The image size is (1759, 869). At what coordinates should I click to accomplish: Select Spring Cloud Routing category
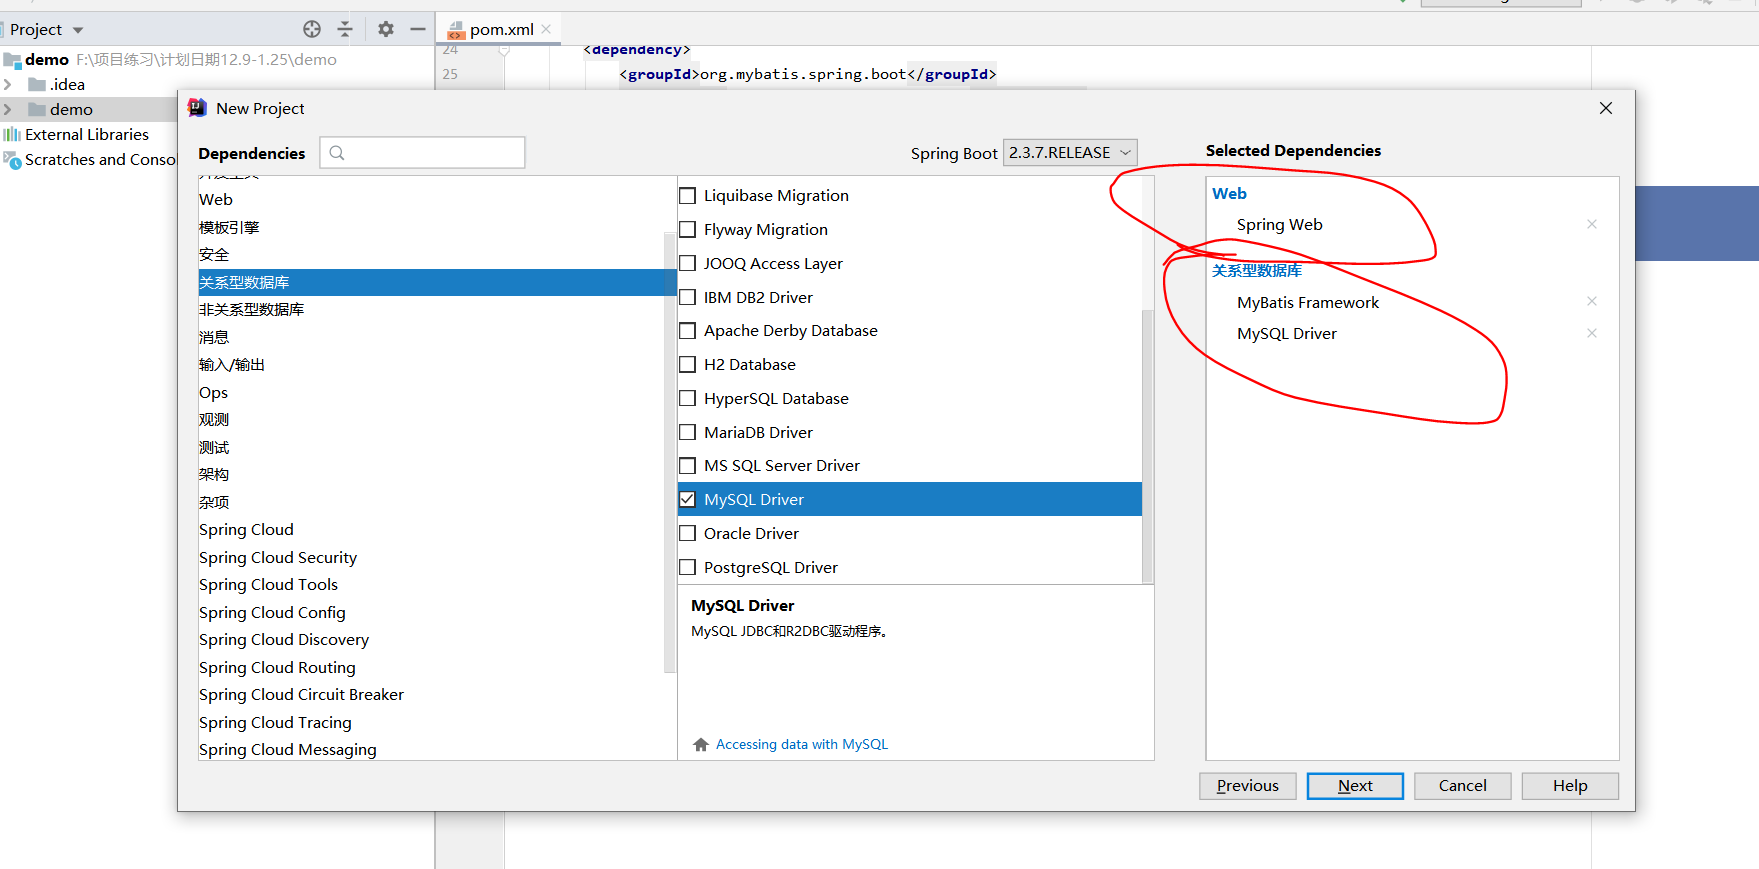click(x=277, y=668)
